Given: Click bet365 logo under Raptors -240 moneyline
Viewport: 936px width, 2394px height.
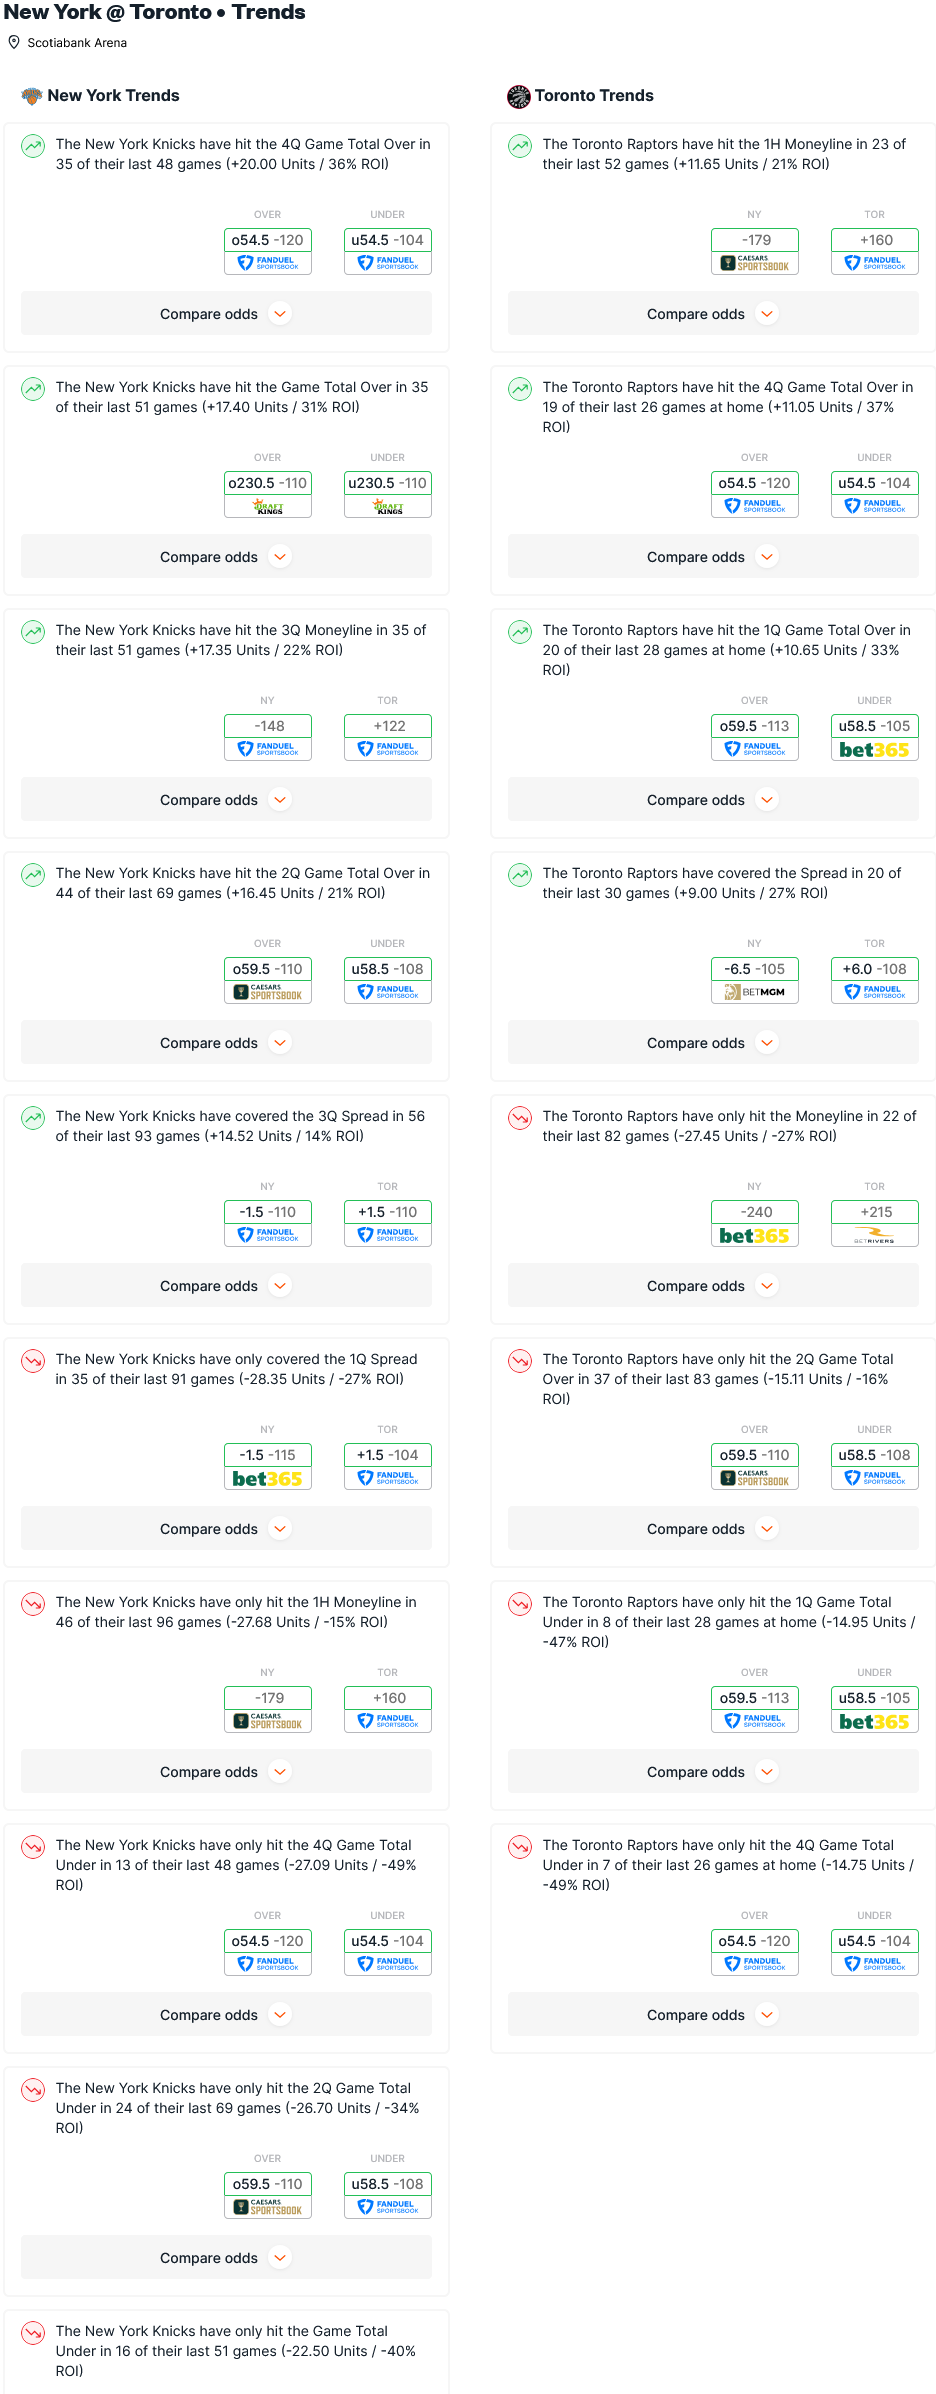Looking at the screenshot, I should 755,1236.
